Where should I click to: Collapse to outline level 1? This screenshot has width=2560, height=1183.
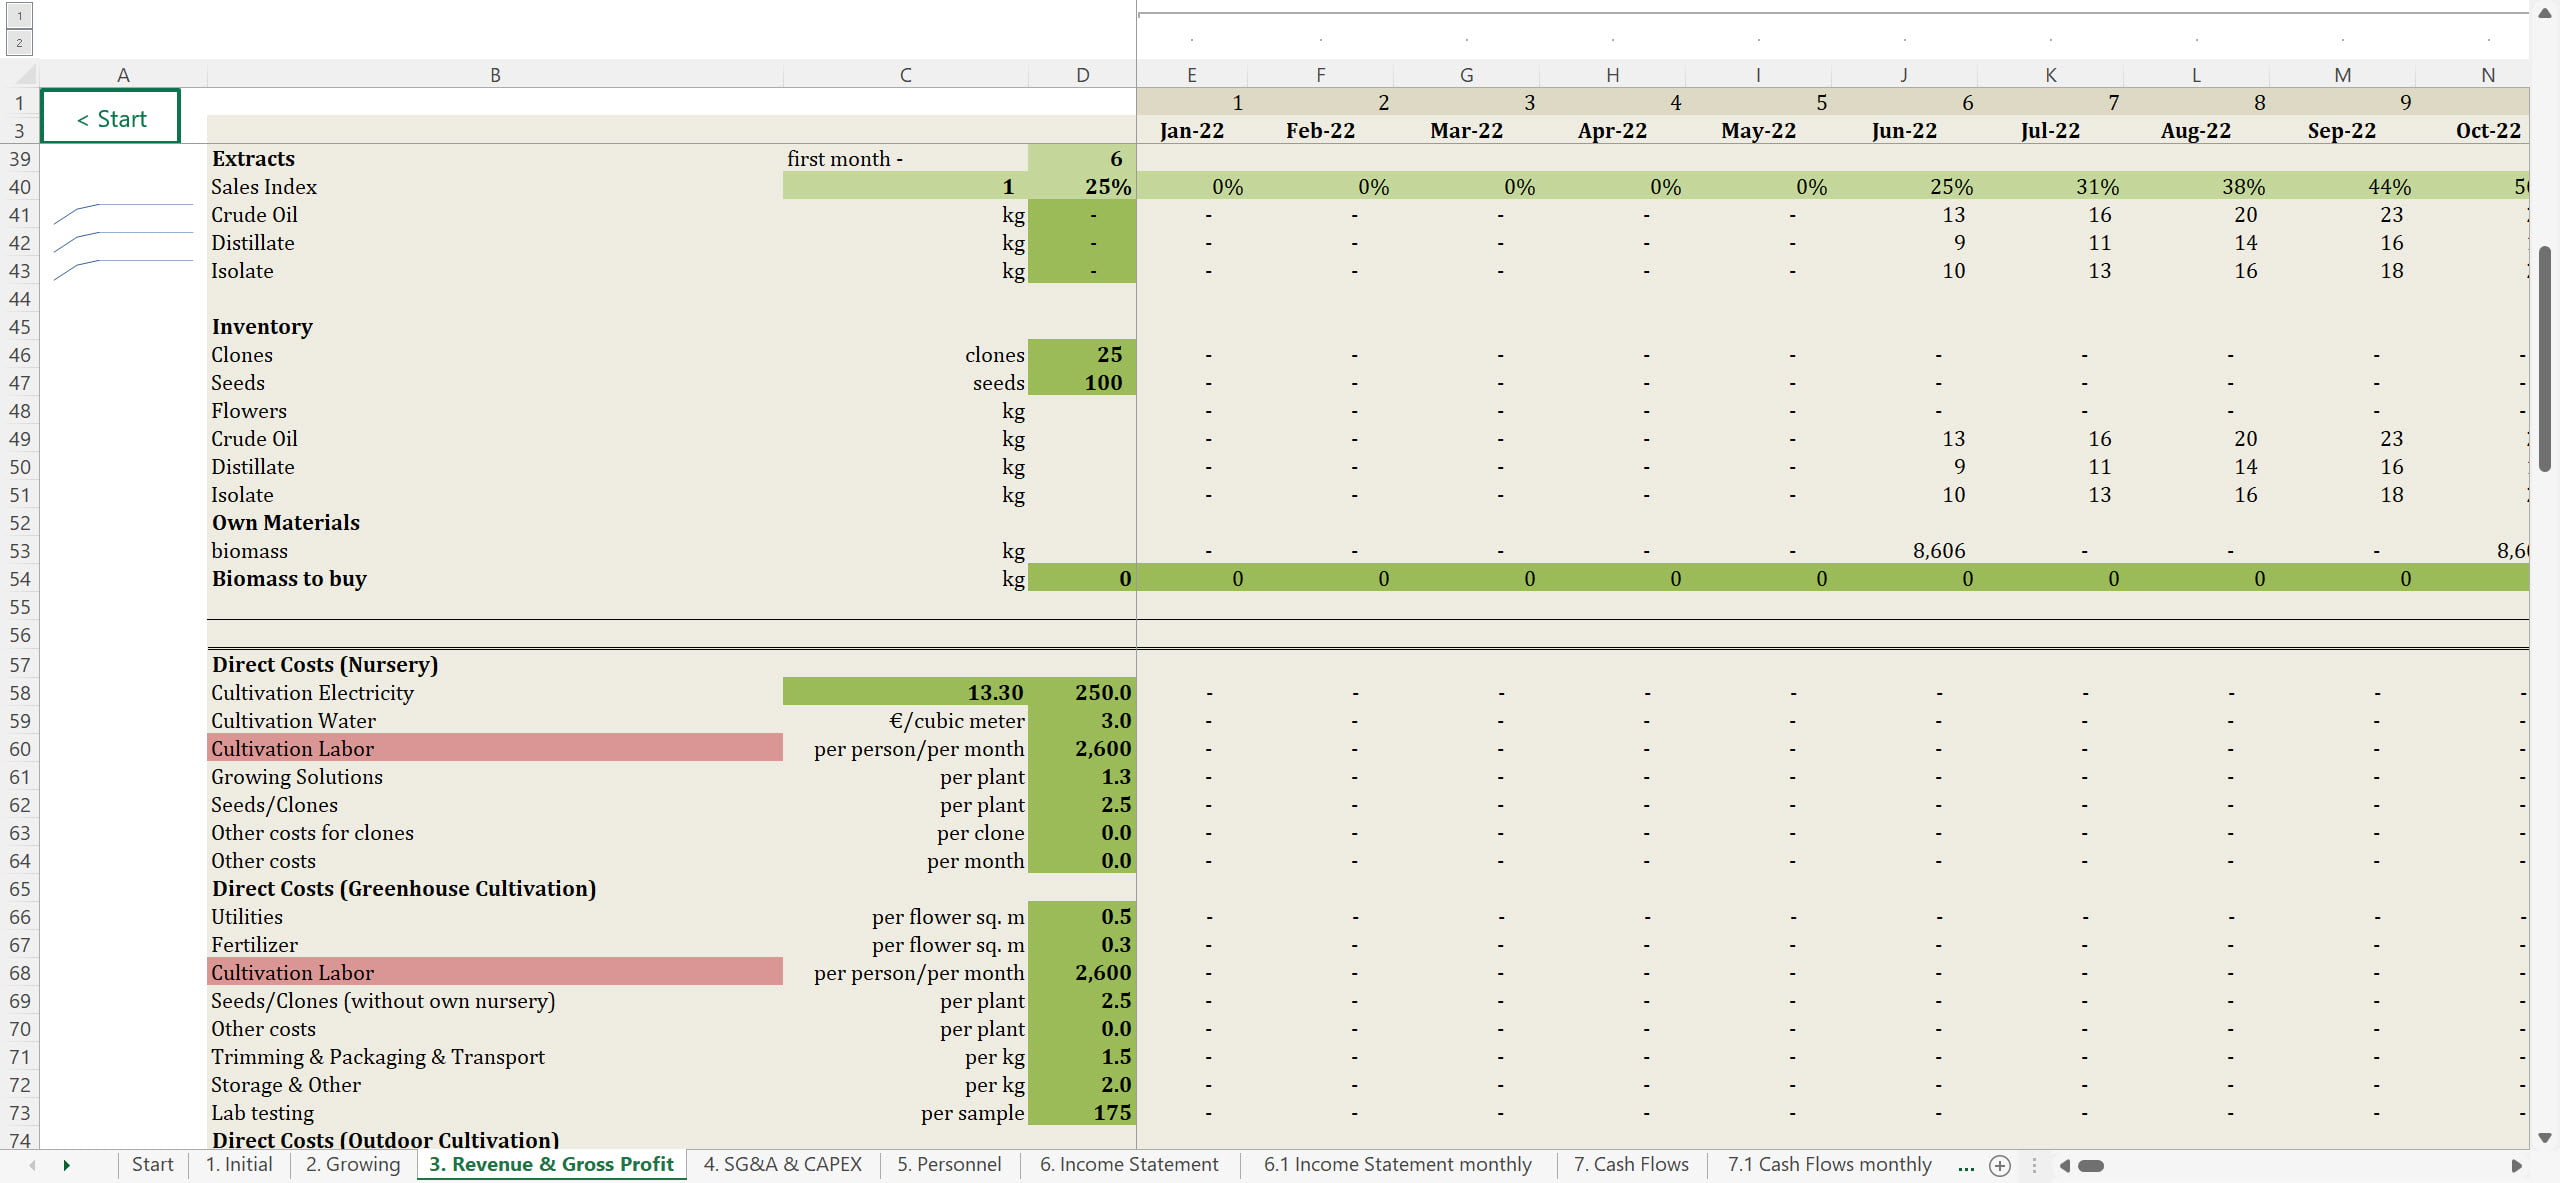[x=19, y=16]
